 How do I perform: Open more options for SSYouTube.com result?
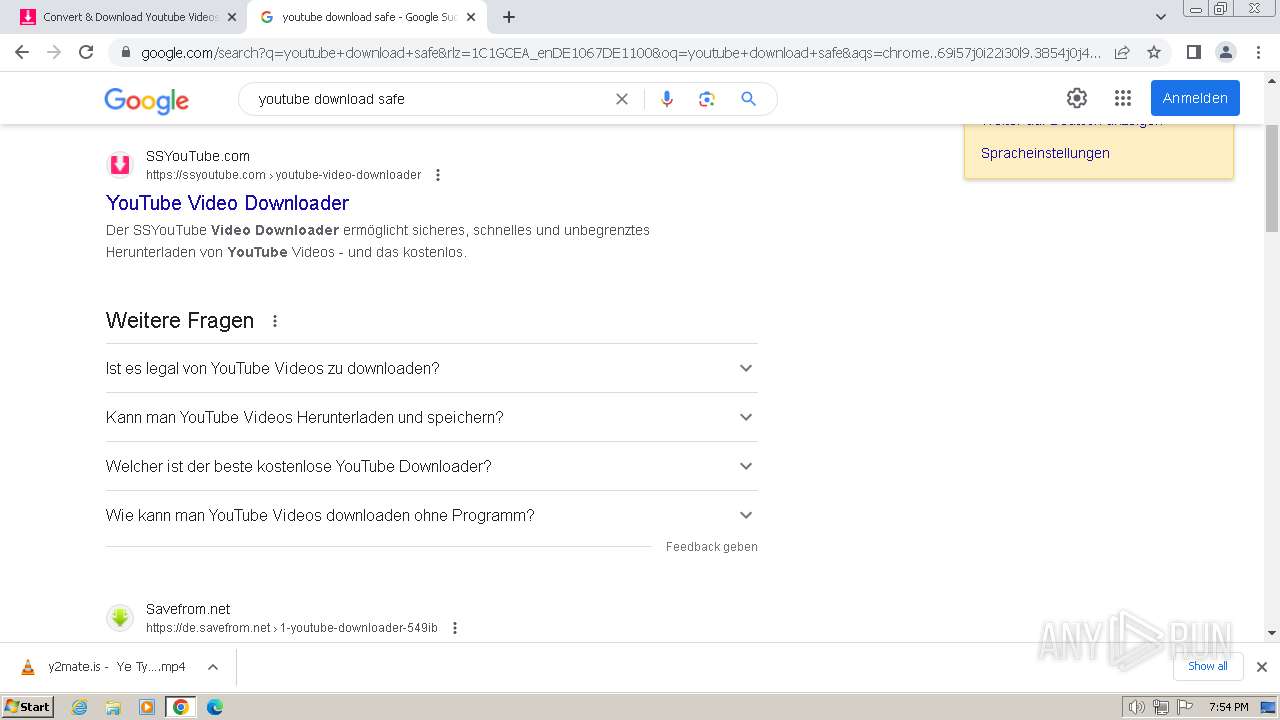437,175
